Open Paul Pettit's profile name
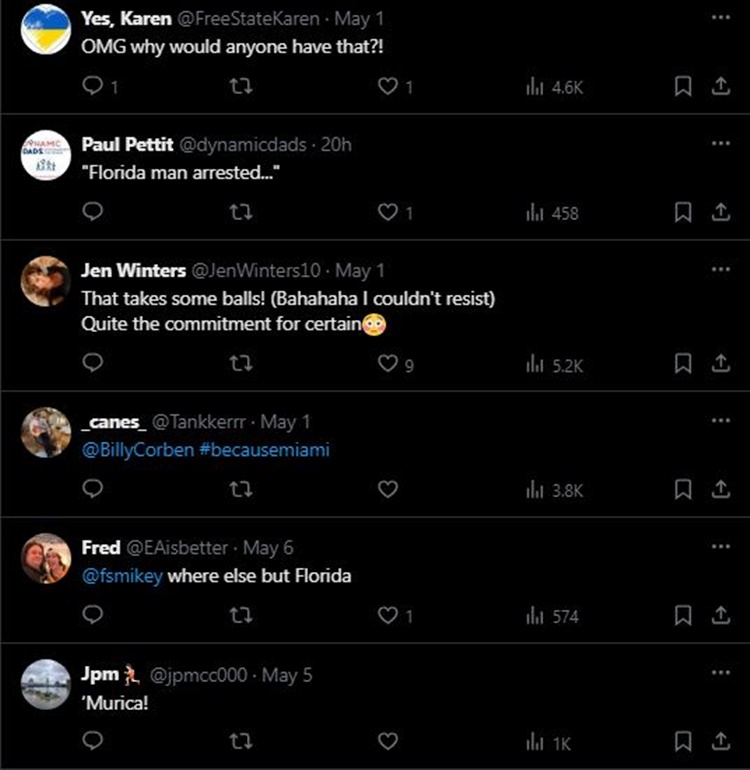Viewport: 750px width, 770px height. (127, 145)
